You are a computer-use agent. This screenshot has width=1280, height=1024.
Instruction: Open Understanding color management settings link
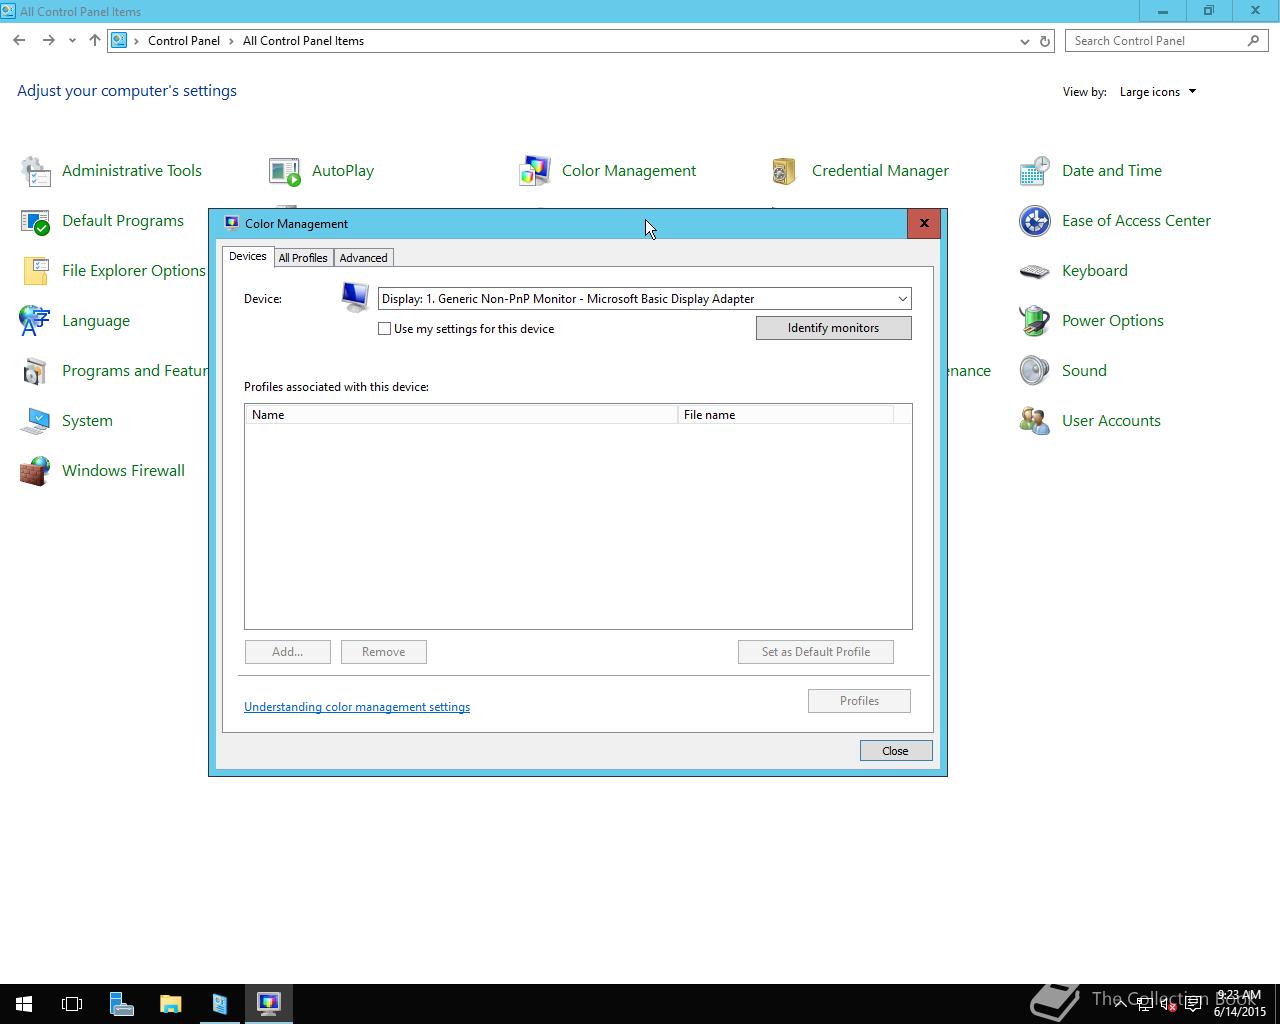pyautogui.click(x=357, y=707)
